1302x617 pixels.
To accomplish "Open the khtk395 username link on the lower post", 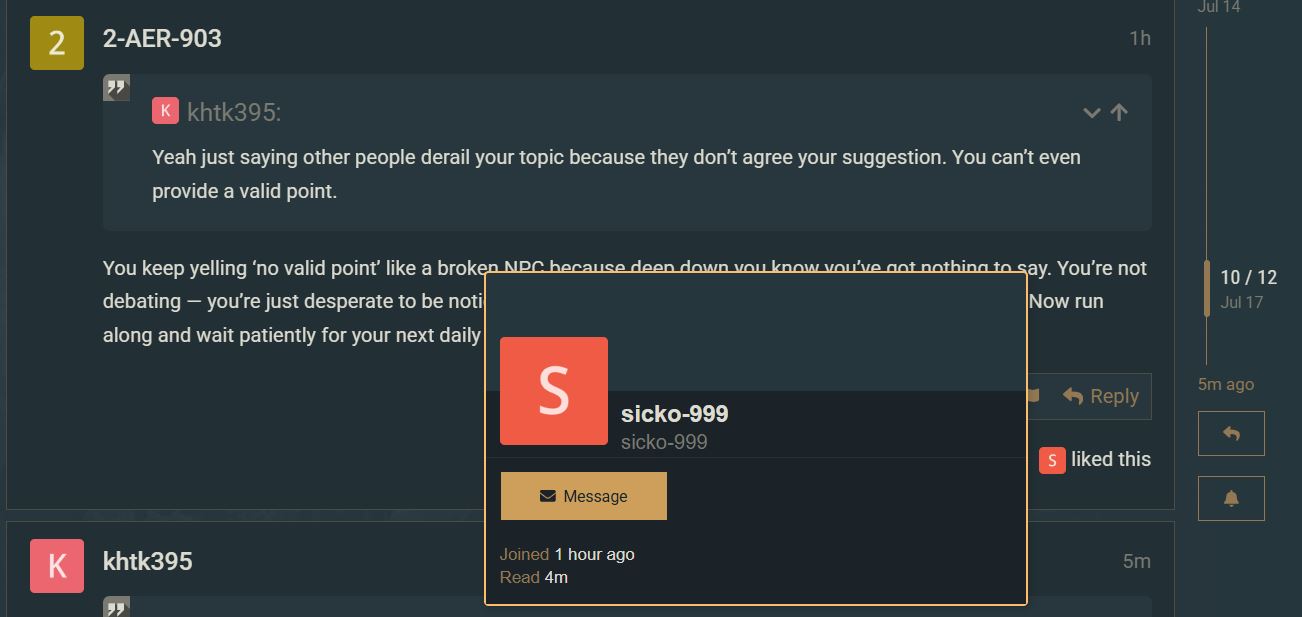I will [147, 561].
